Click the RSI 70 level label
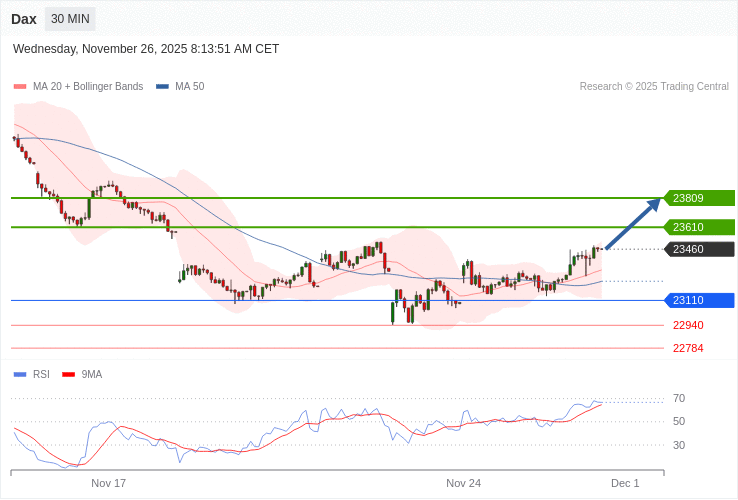The image size is (738, 500). pos(679,398)
